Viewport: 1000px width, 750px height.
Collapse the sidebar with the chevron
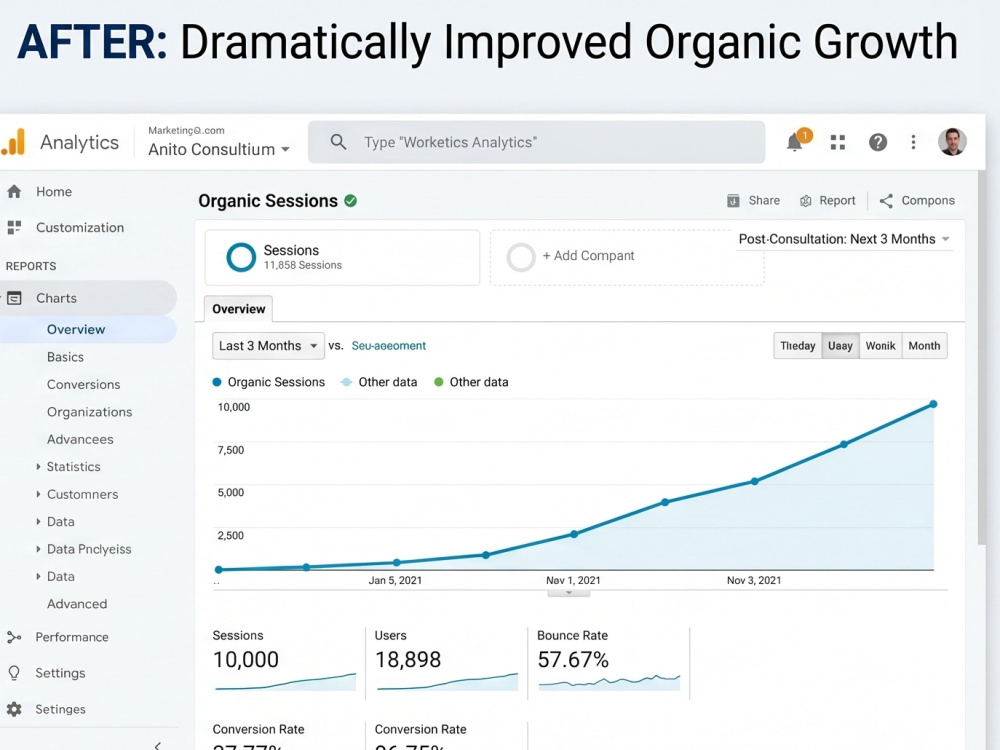tap(158, 745)
